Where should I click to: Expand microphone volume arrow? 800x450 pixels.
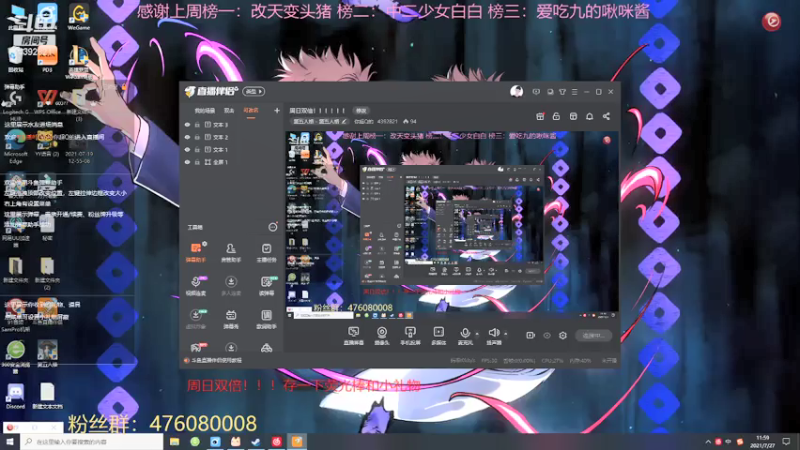coord(477,334)
